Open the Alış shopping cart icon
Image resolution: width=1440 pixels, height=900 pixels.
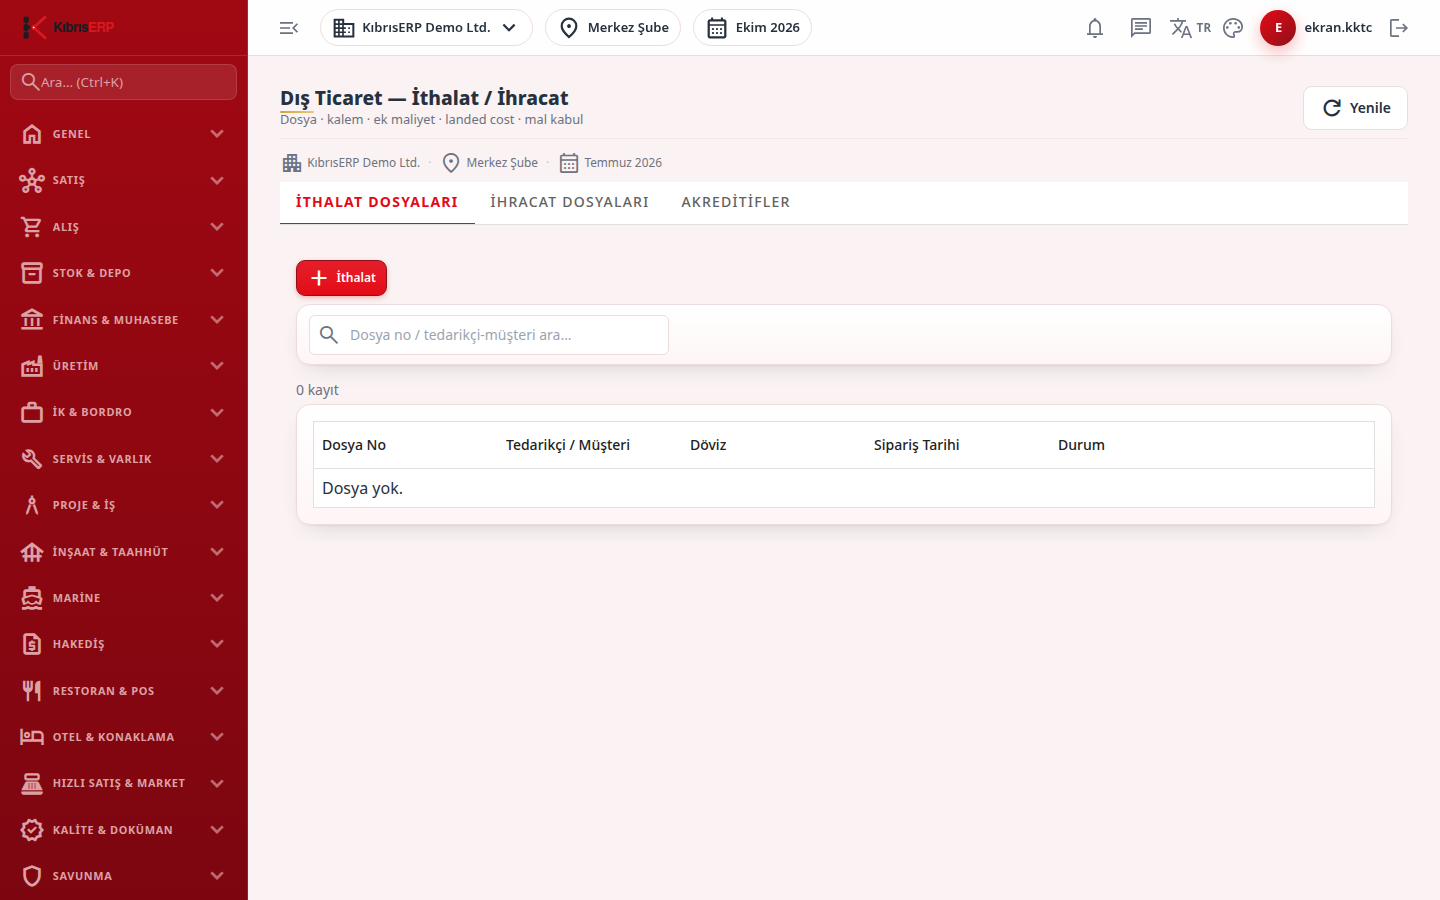click(32, 227)
